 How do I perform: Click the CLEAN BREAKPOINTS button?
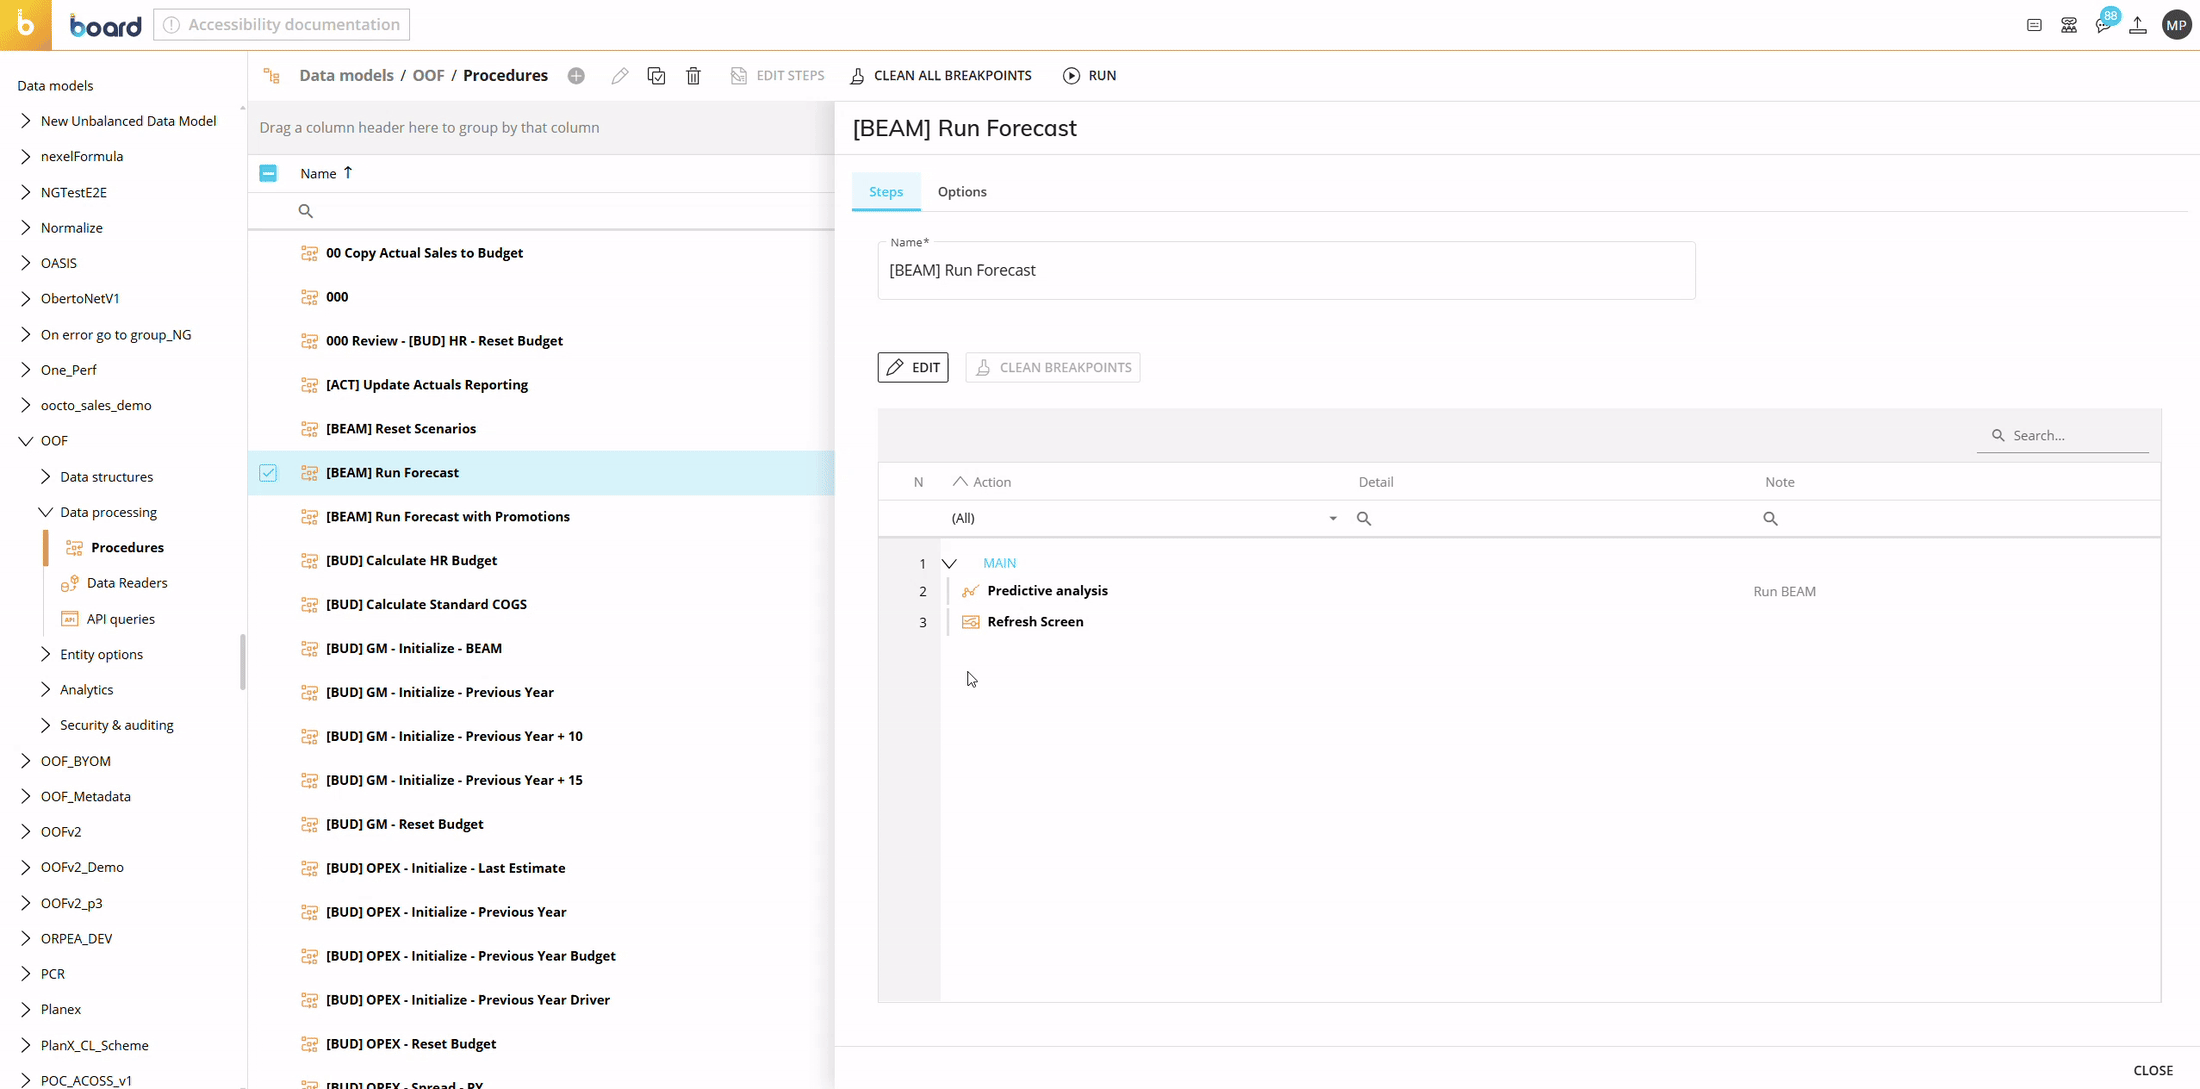[1053, 367]
